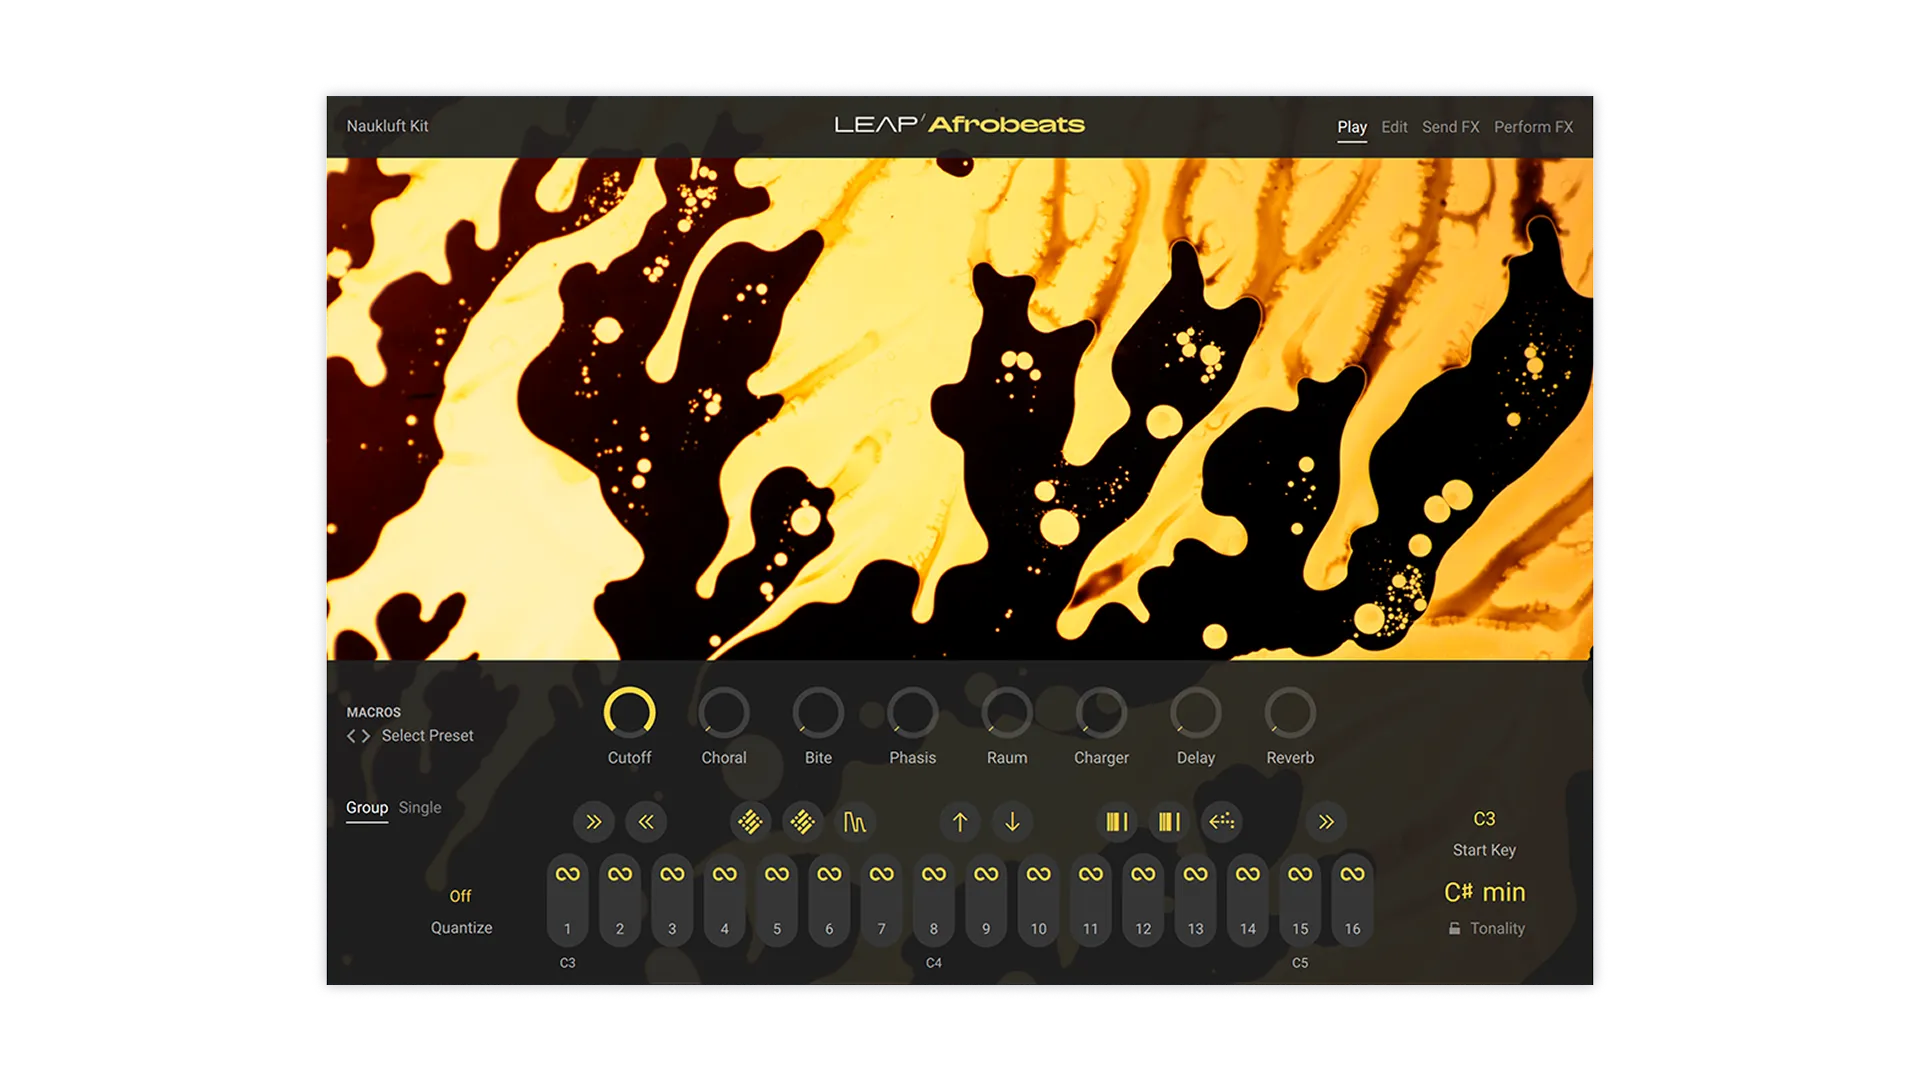Toggle loop on pad 16
The image size is (1920, 1080).
(x=1352, y=874)
